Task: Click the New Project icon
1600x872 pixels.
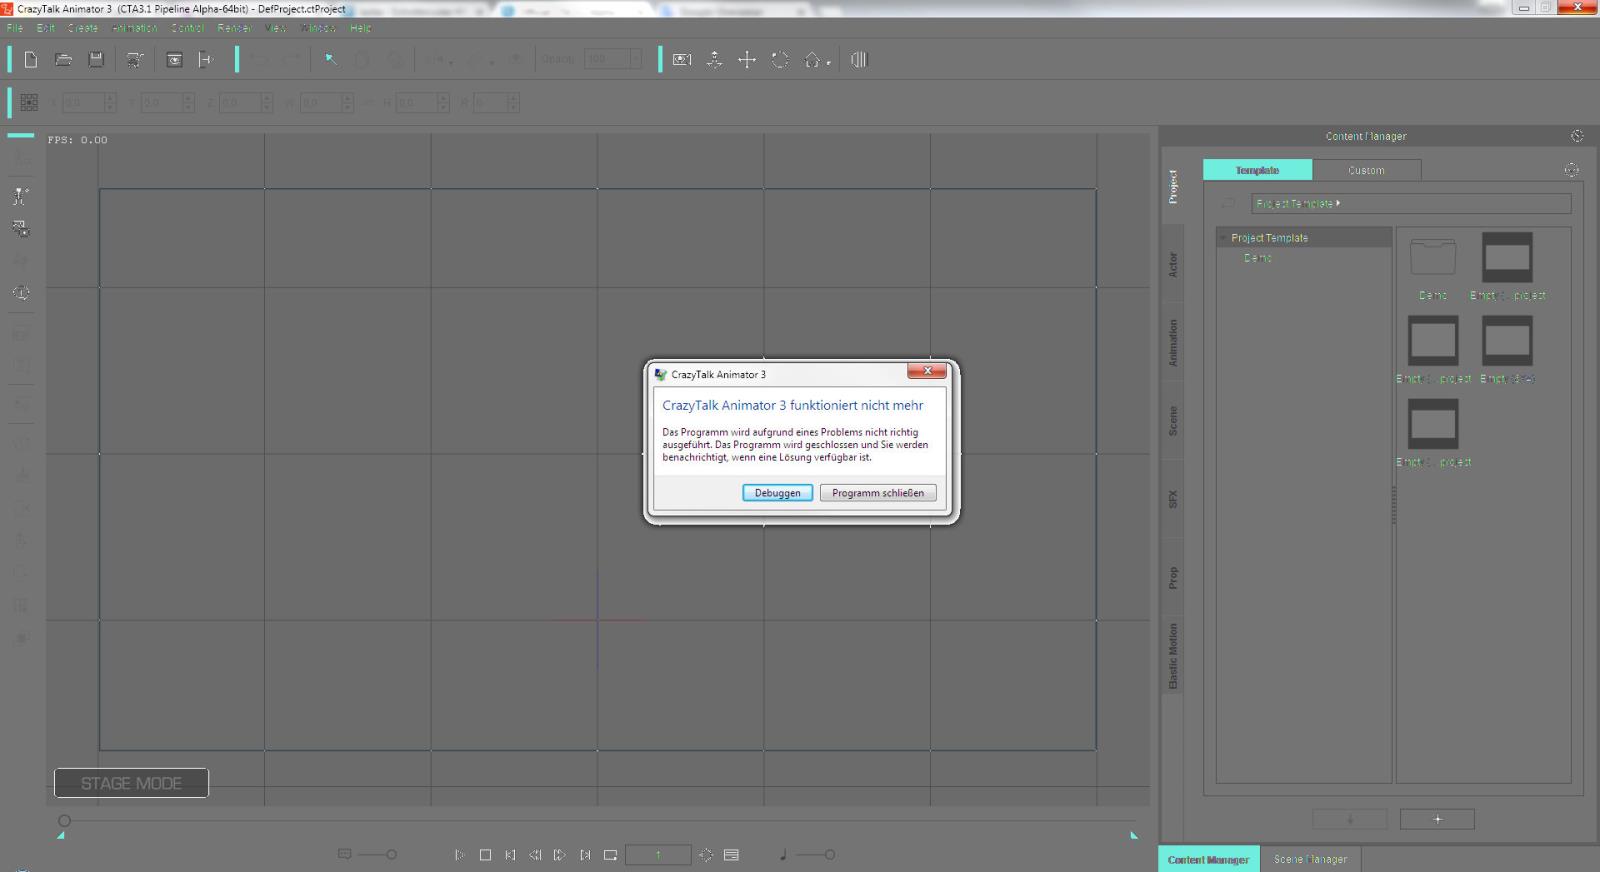Action: pos(31,60)
